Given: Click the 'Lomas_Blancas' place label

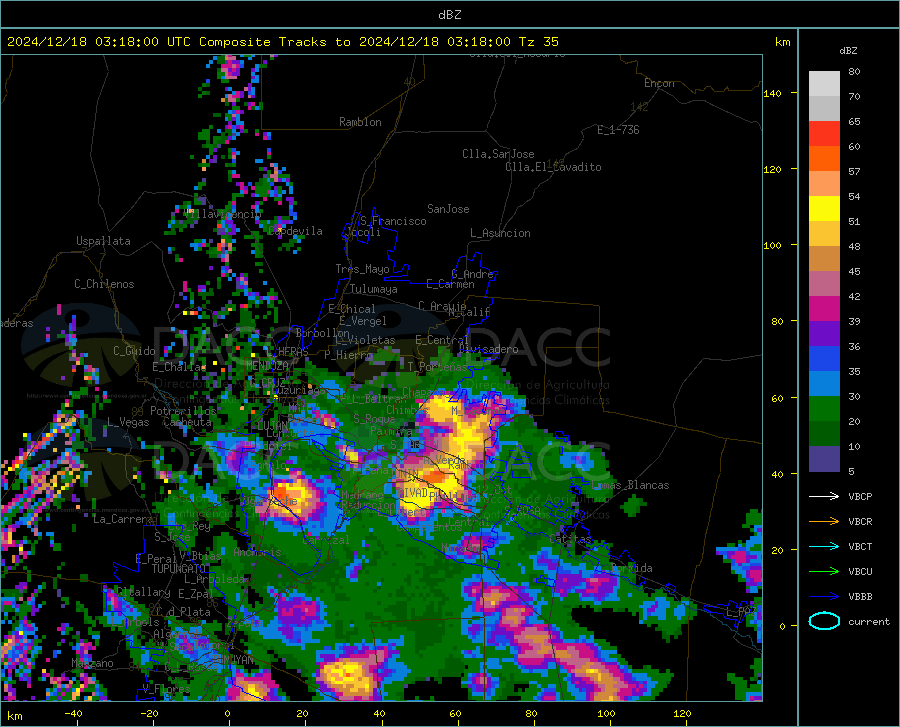Looking at the screenshot, I should point(630,485).
